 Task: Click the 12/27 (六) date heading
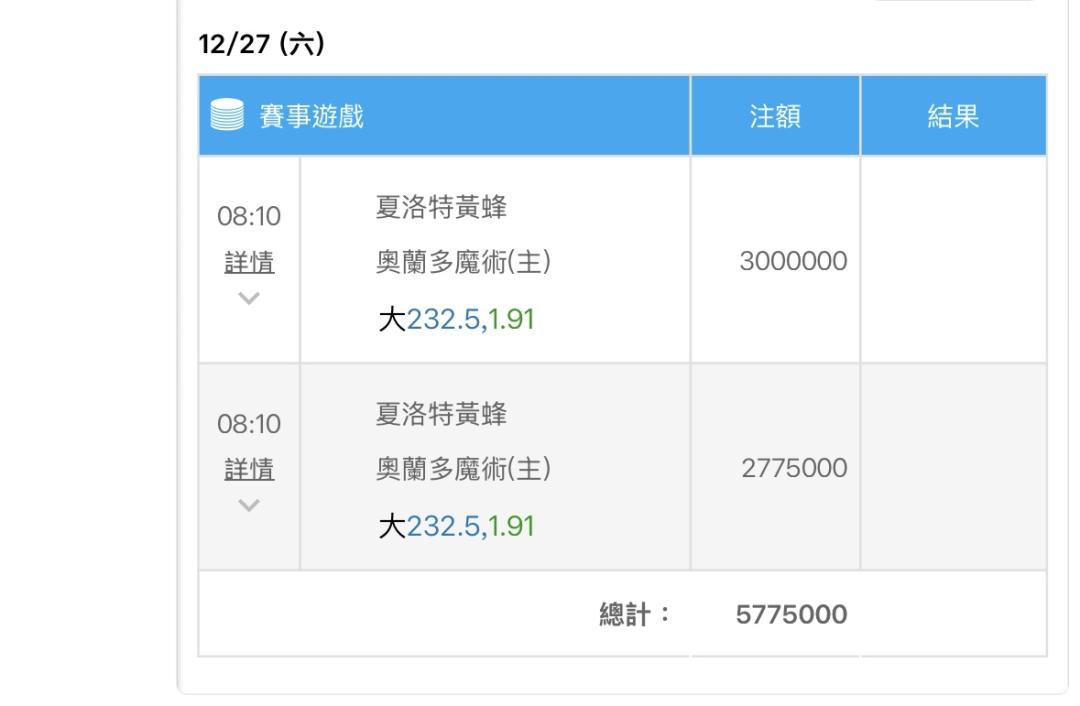pos(261,45)
